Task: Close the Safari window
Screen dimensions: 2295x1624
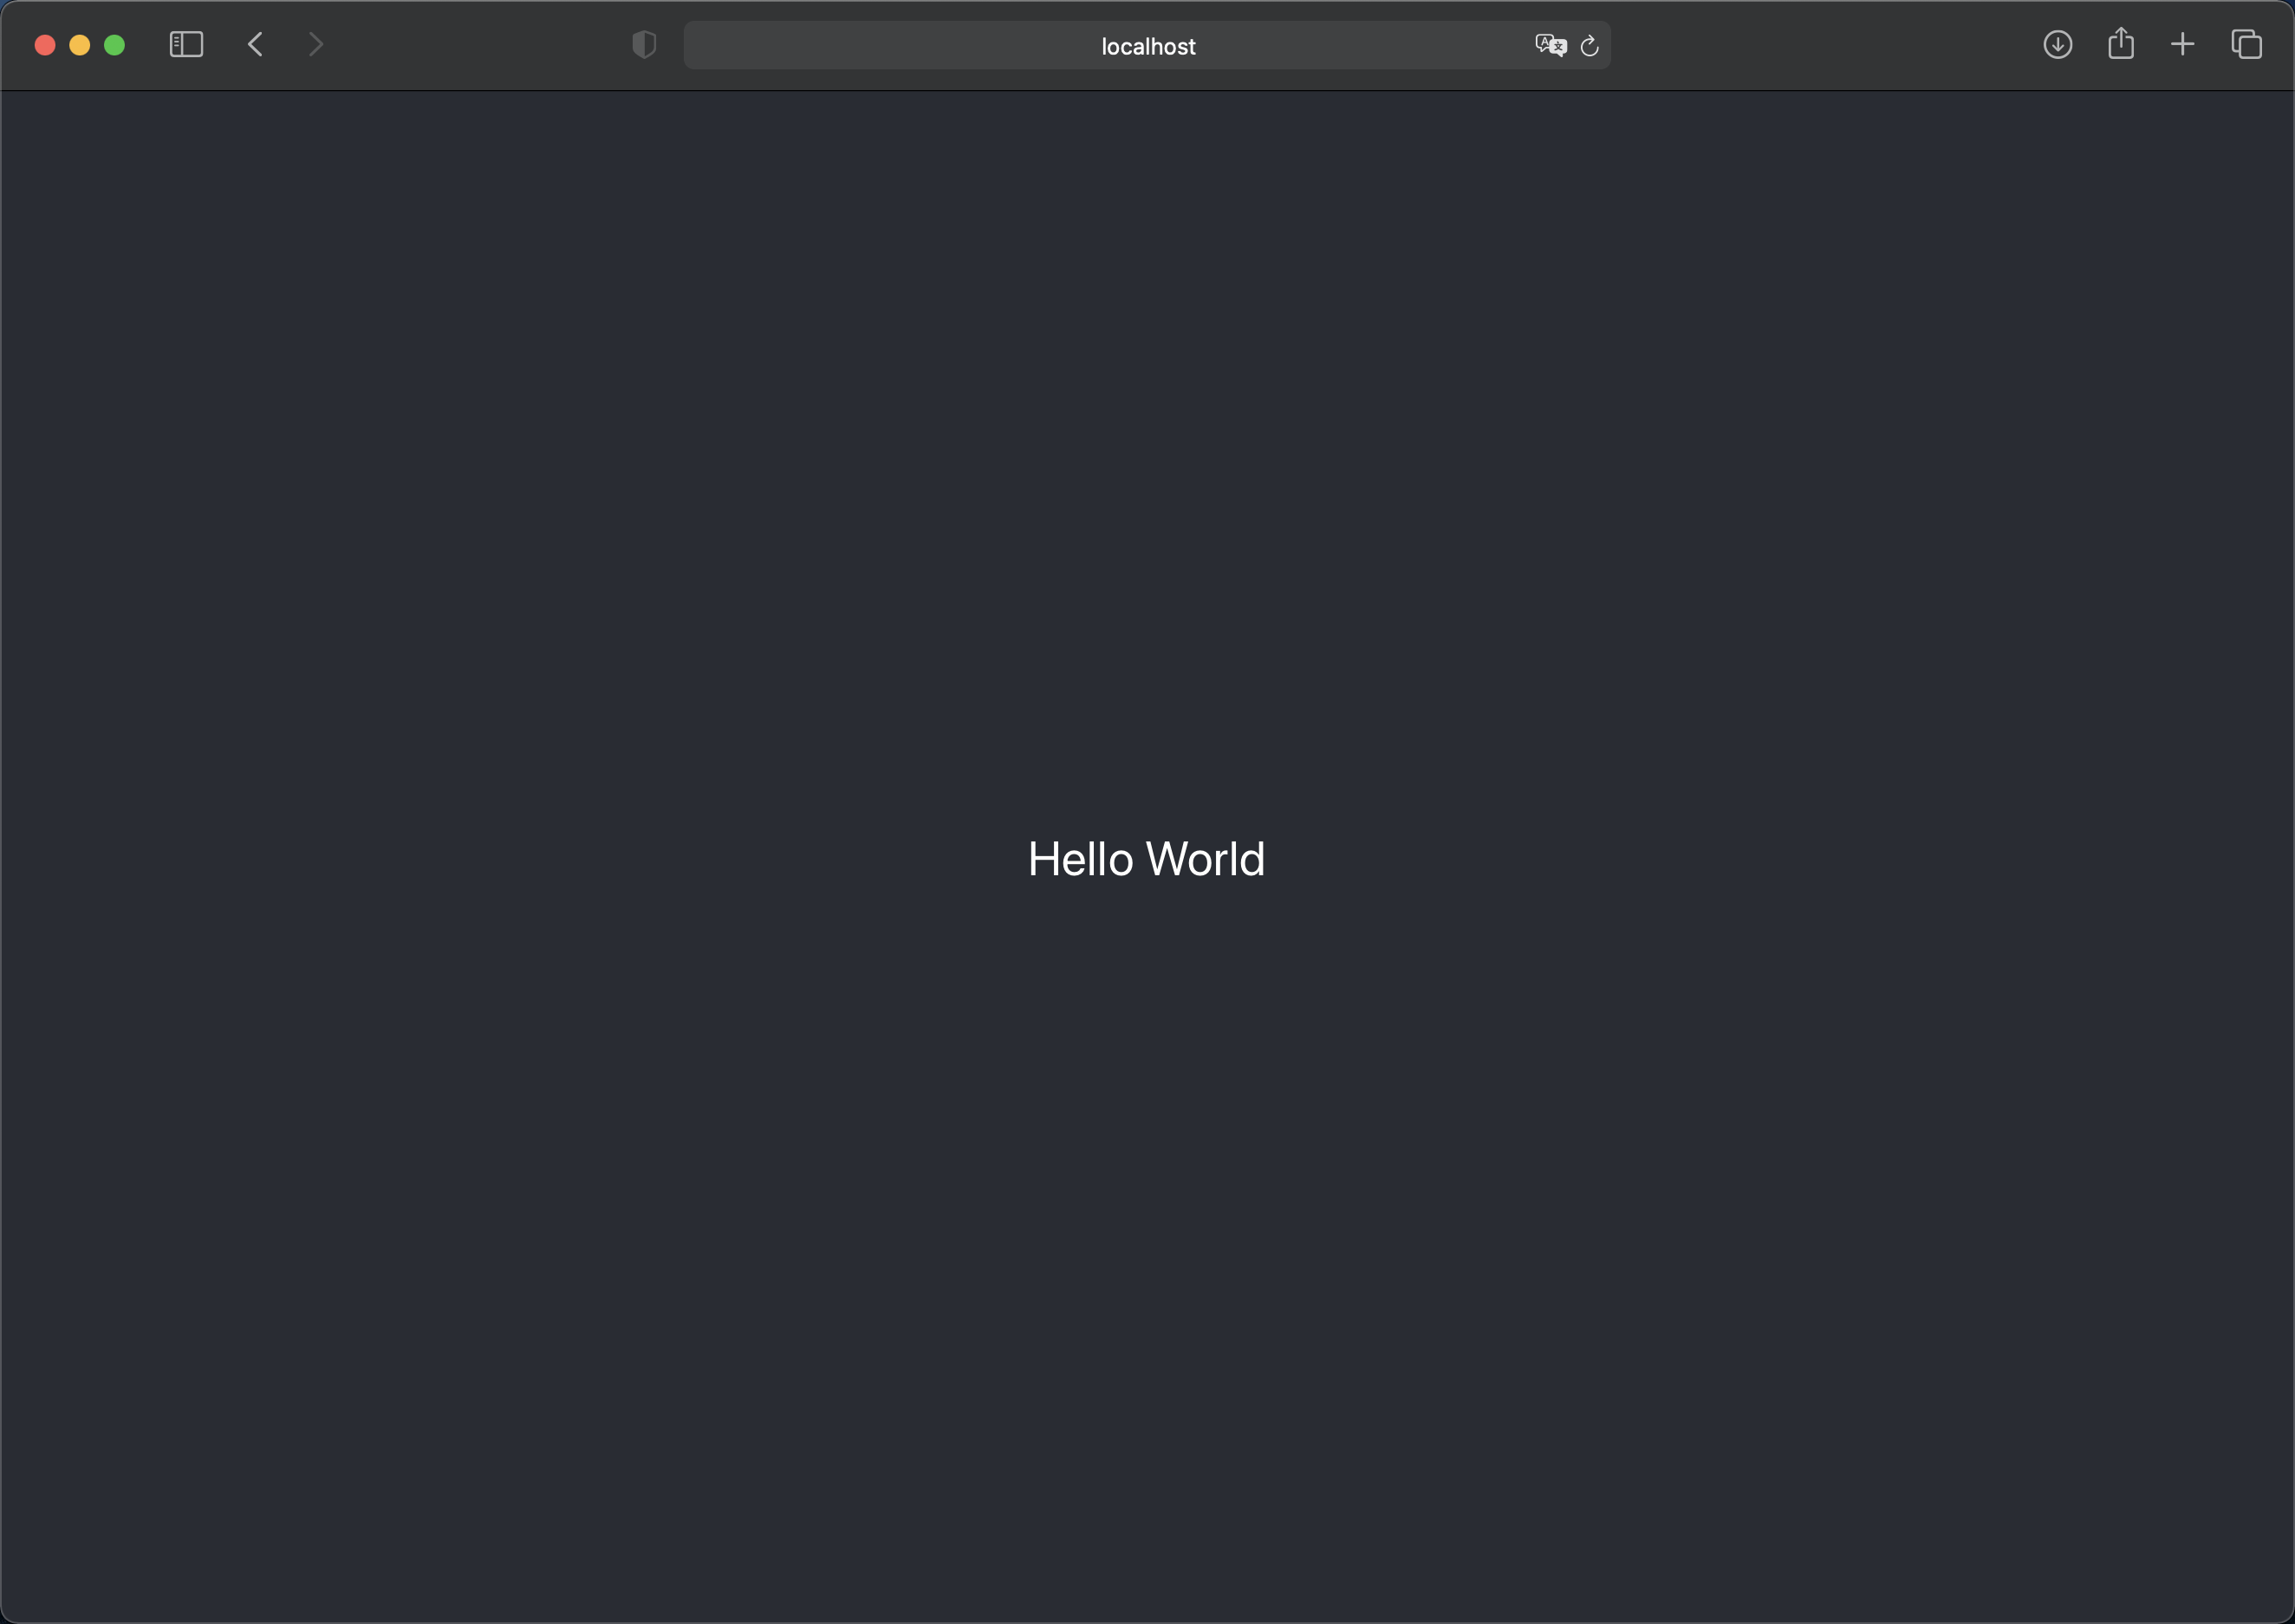Action: [x=45, y=45]
